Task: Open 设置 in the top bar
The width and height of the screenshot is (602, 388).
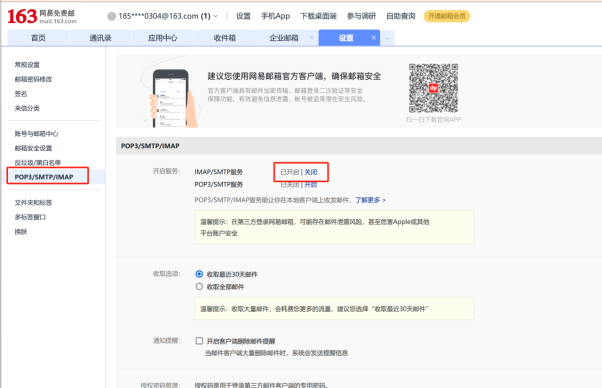Action: (243, 16)
